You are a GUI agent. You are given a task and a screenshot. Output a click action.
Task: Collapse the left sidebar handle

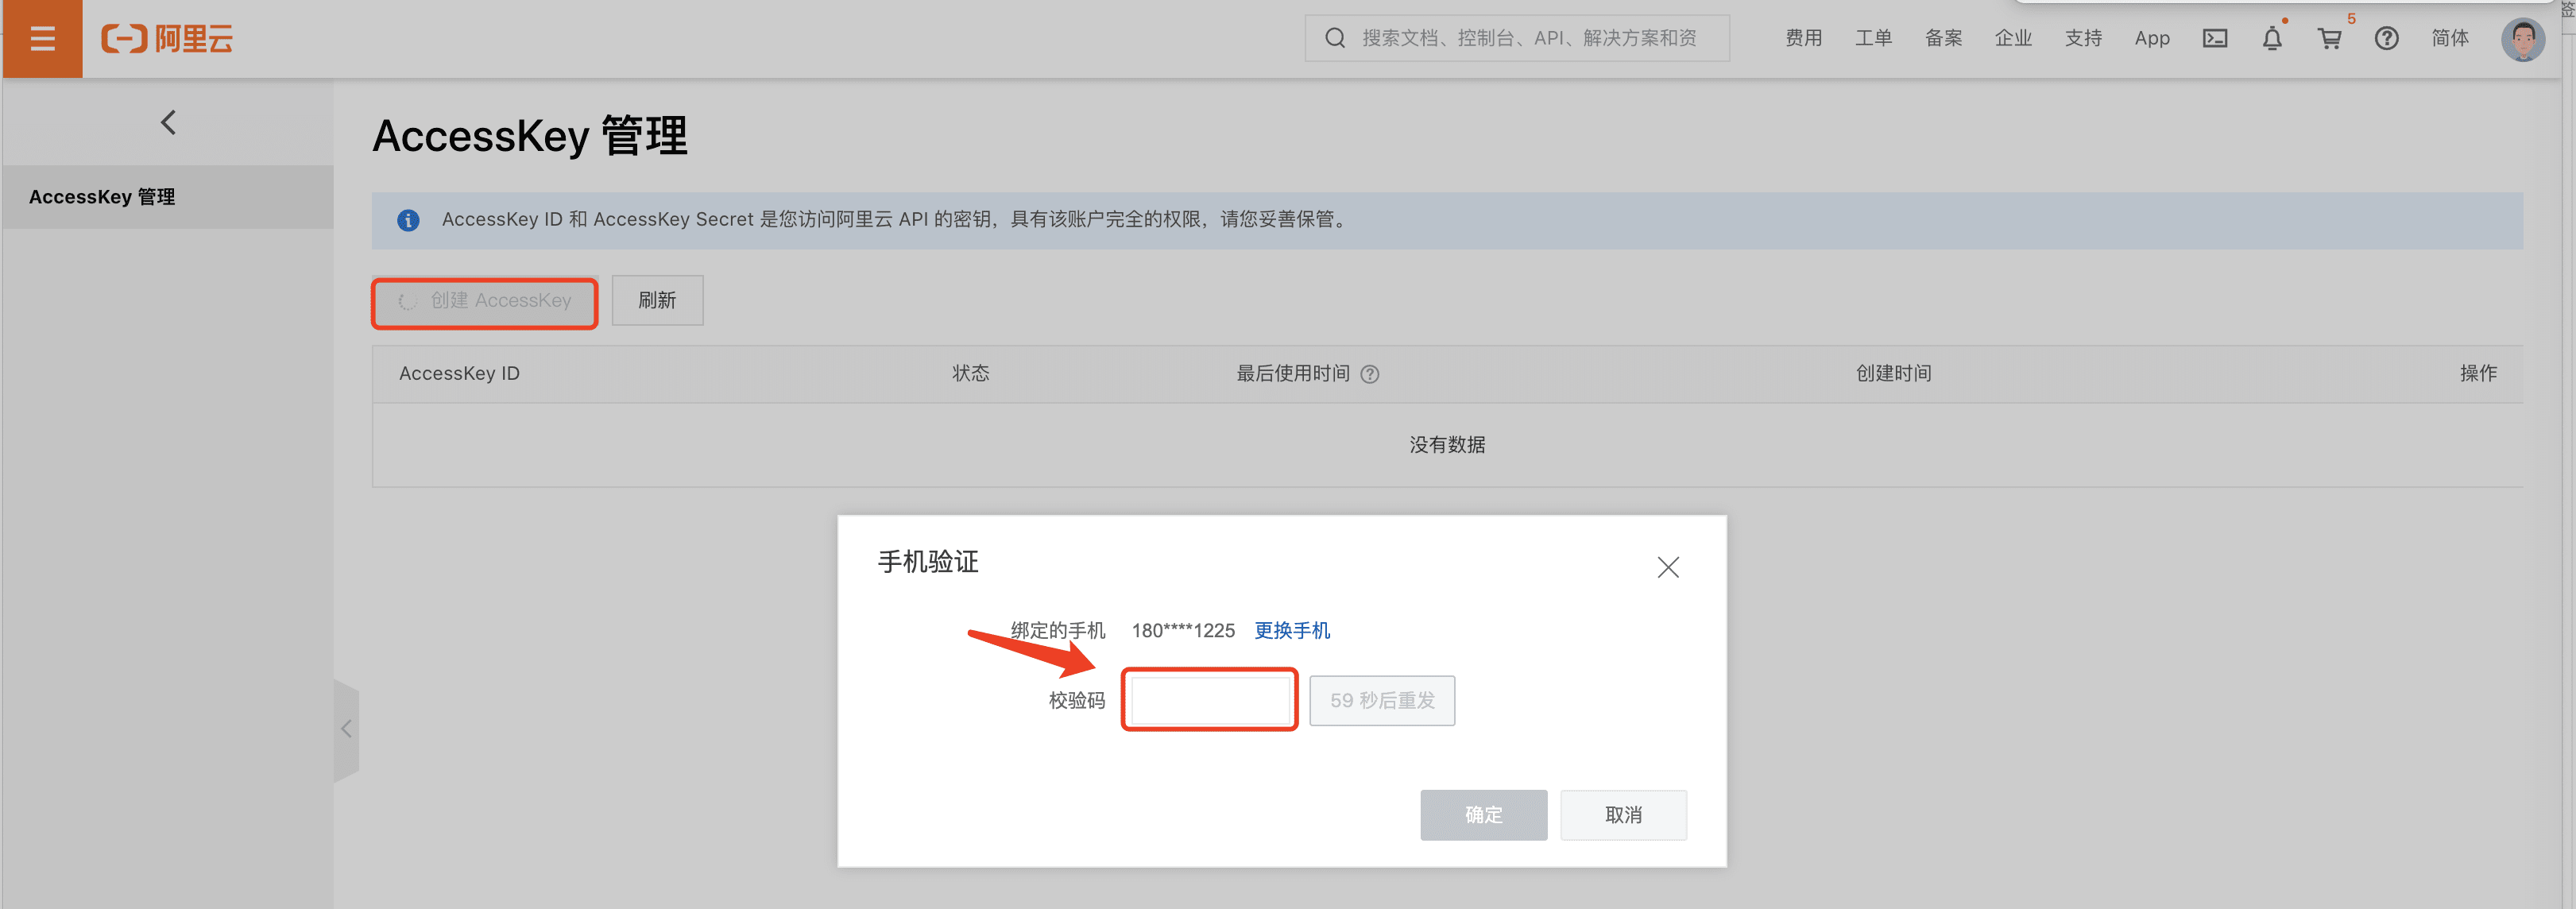pyautogui.click(x=346, y=729)
